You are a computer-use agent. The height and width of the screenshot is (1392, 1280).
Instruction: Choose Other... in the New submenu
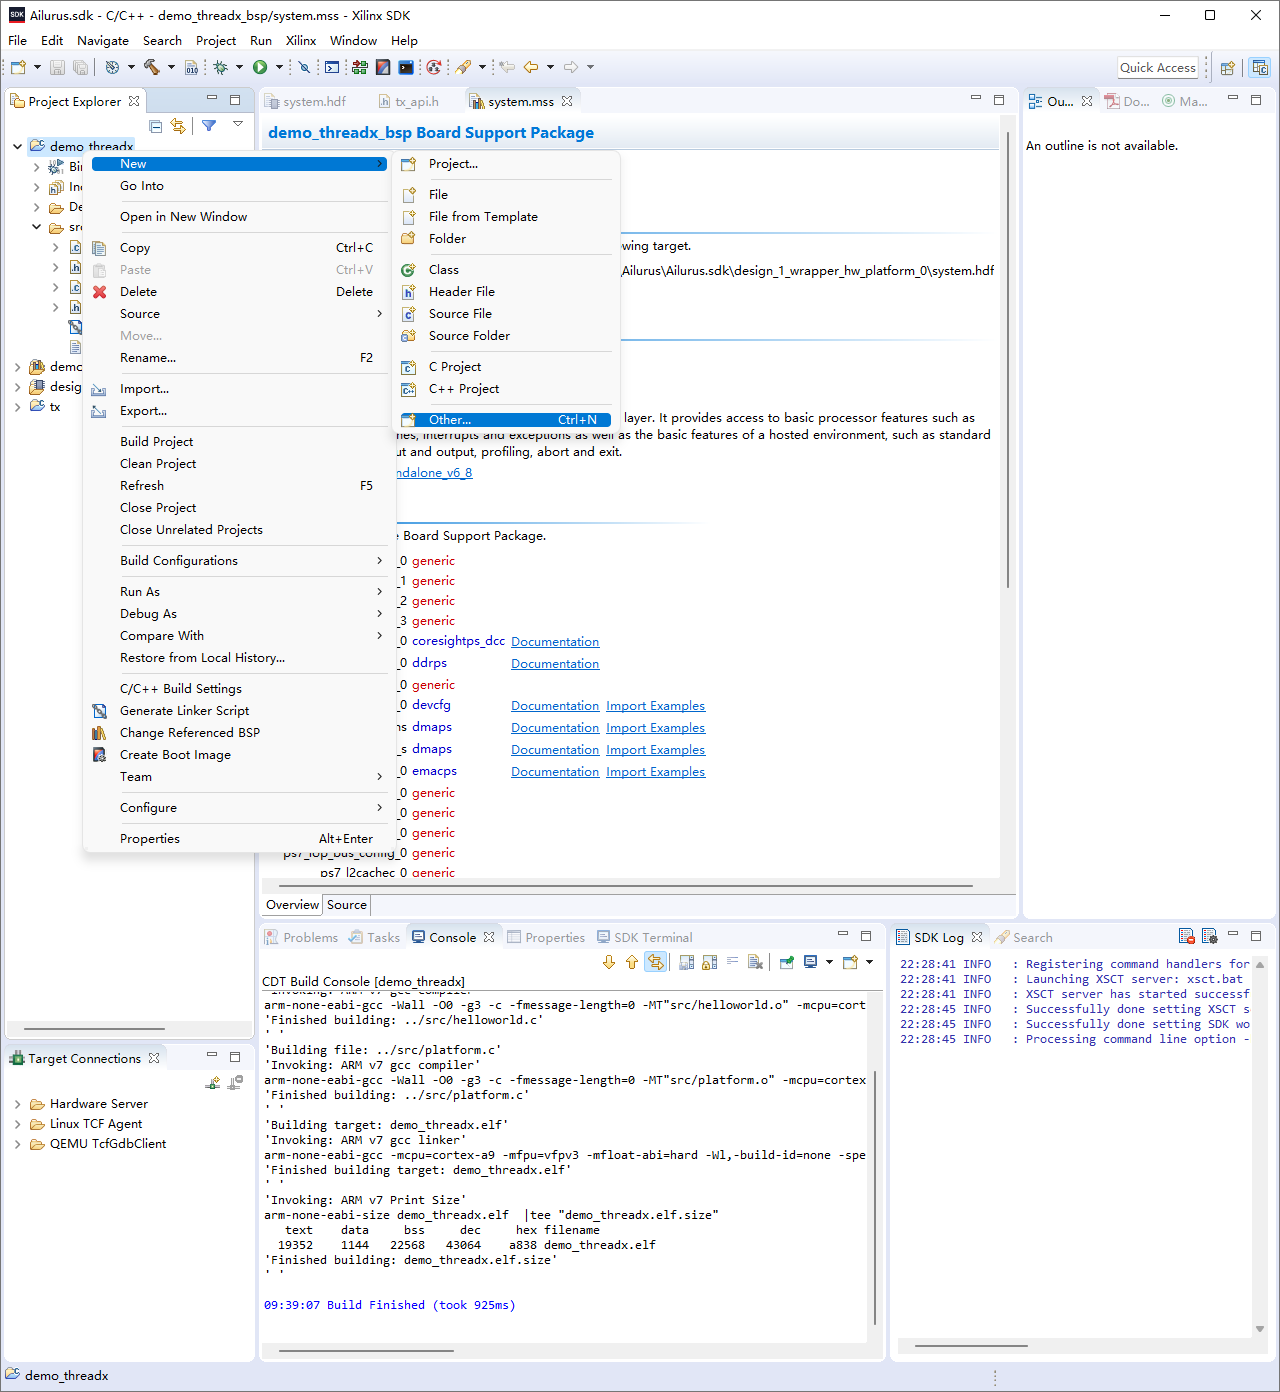450,420
